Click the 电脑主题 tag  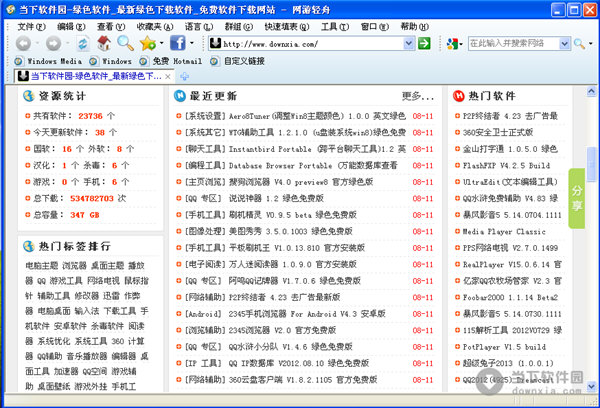[42, 265]
